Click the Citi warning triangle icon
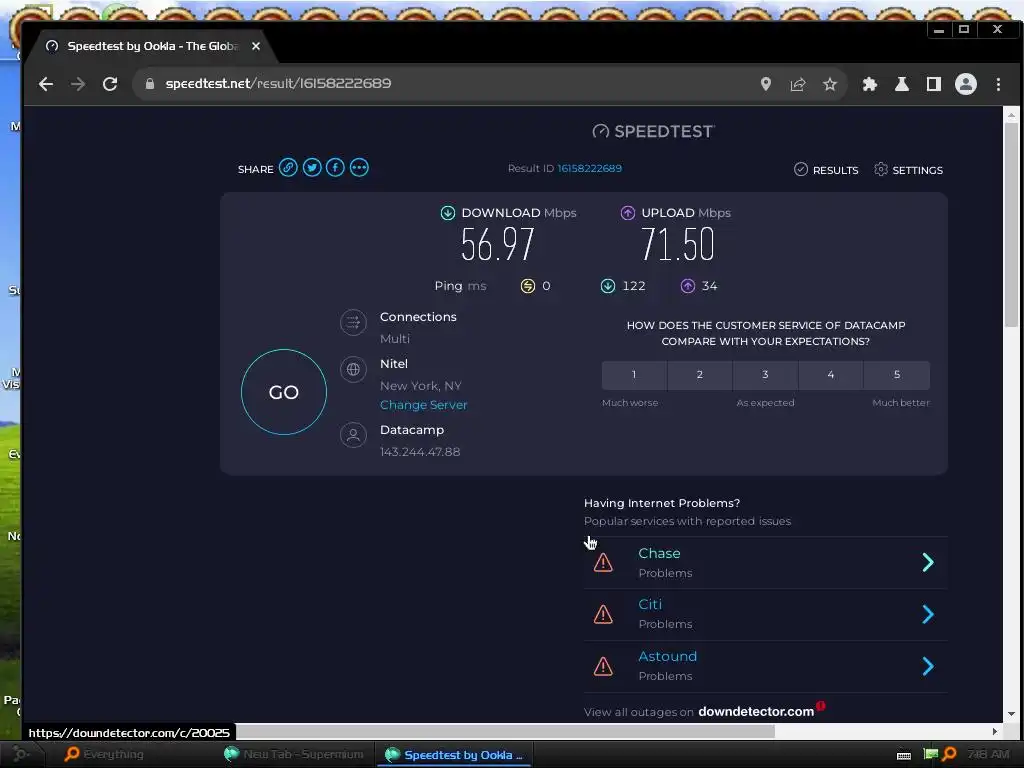This screenshot has width=1024, height=768. coord(603,614)
